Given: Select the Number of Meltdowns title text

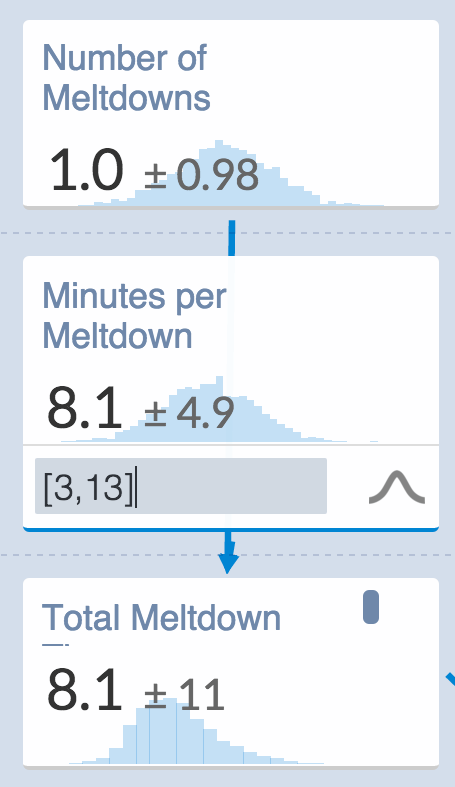Looking at the screenshot, I should [126, 77].
